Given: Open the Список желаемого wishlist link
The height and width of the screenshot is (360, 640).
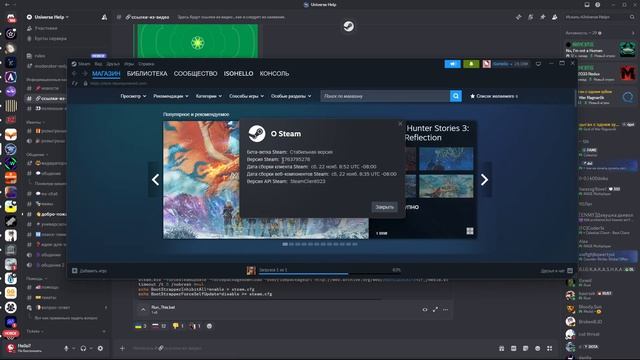Looking at the screenshot, I should 494,96.
